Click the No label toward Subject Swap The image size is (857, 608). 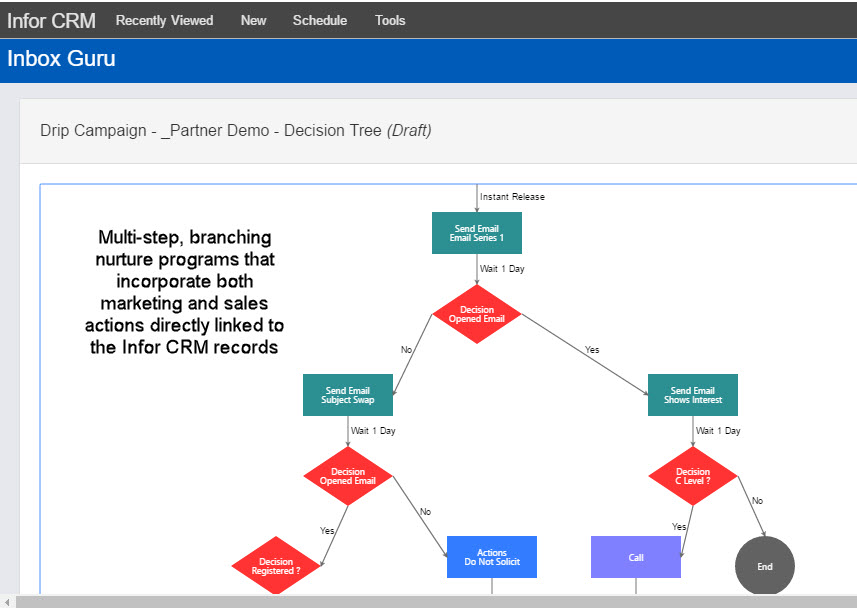pyautogui.click(x=406, y=349)
